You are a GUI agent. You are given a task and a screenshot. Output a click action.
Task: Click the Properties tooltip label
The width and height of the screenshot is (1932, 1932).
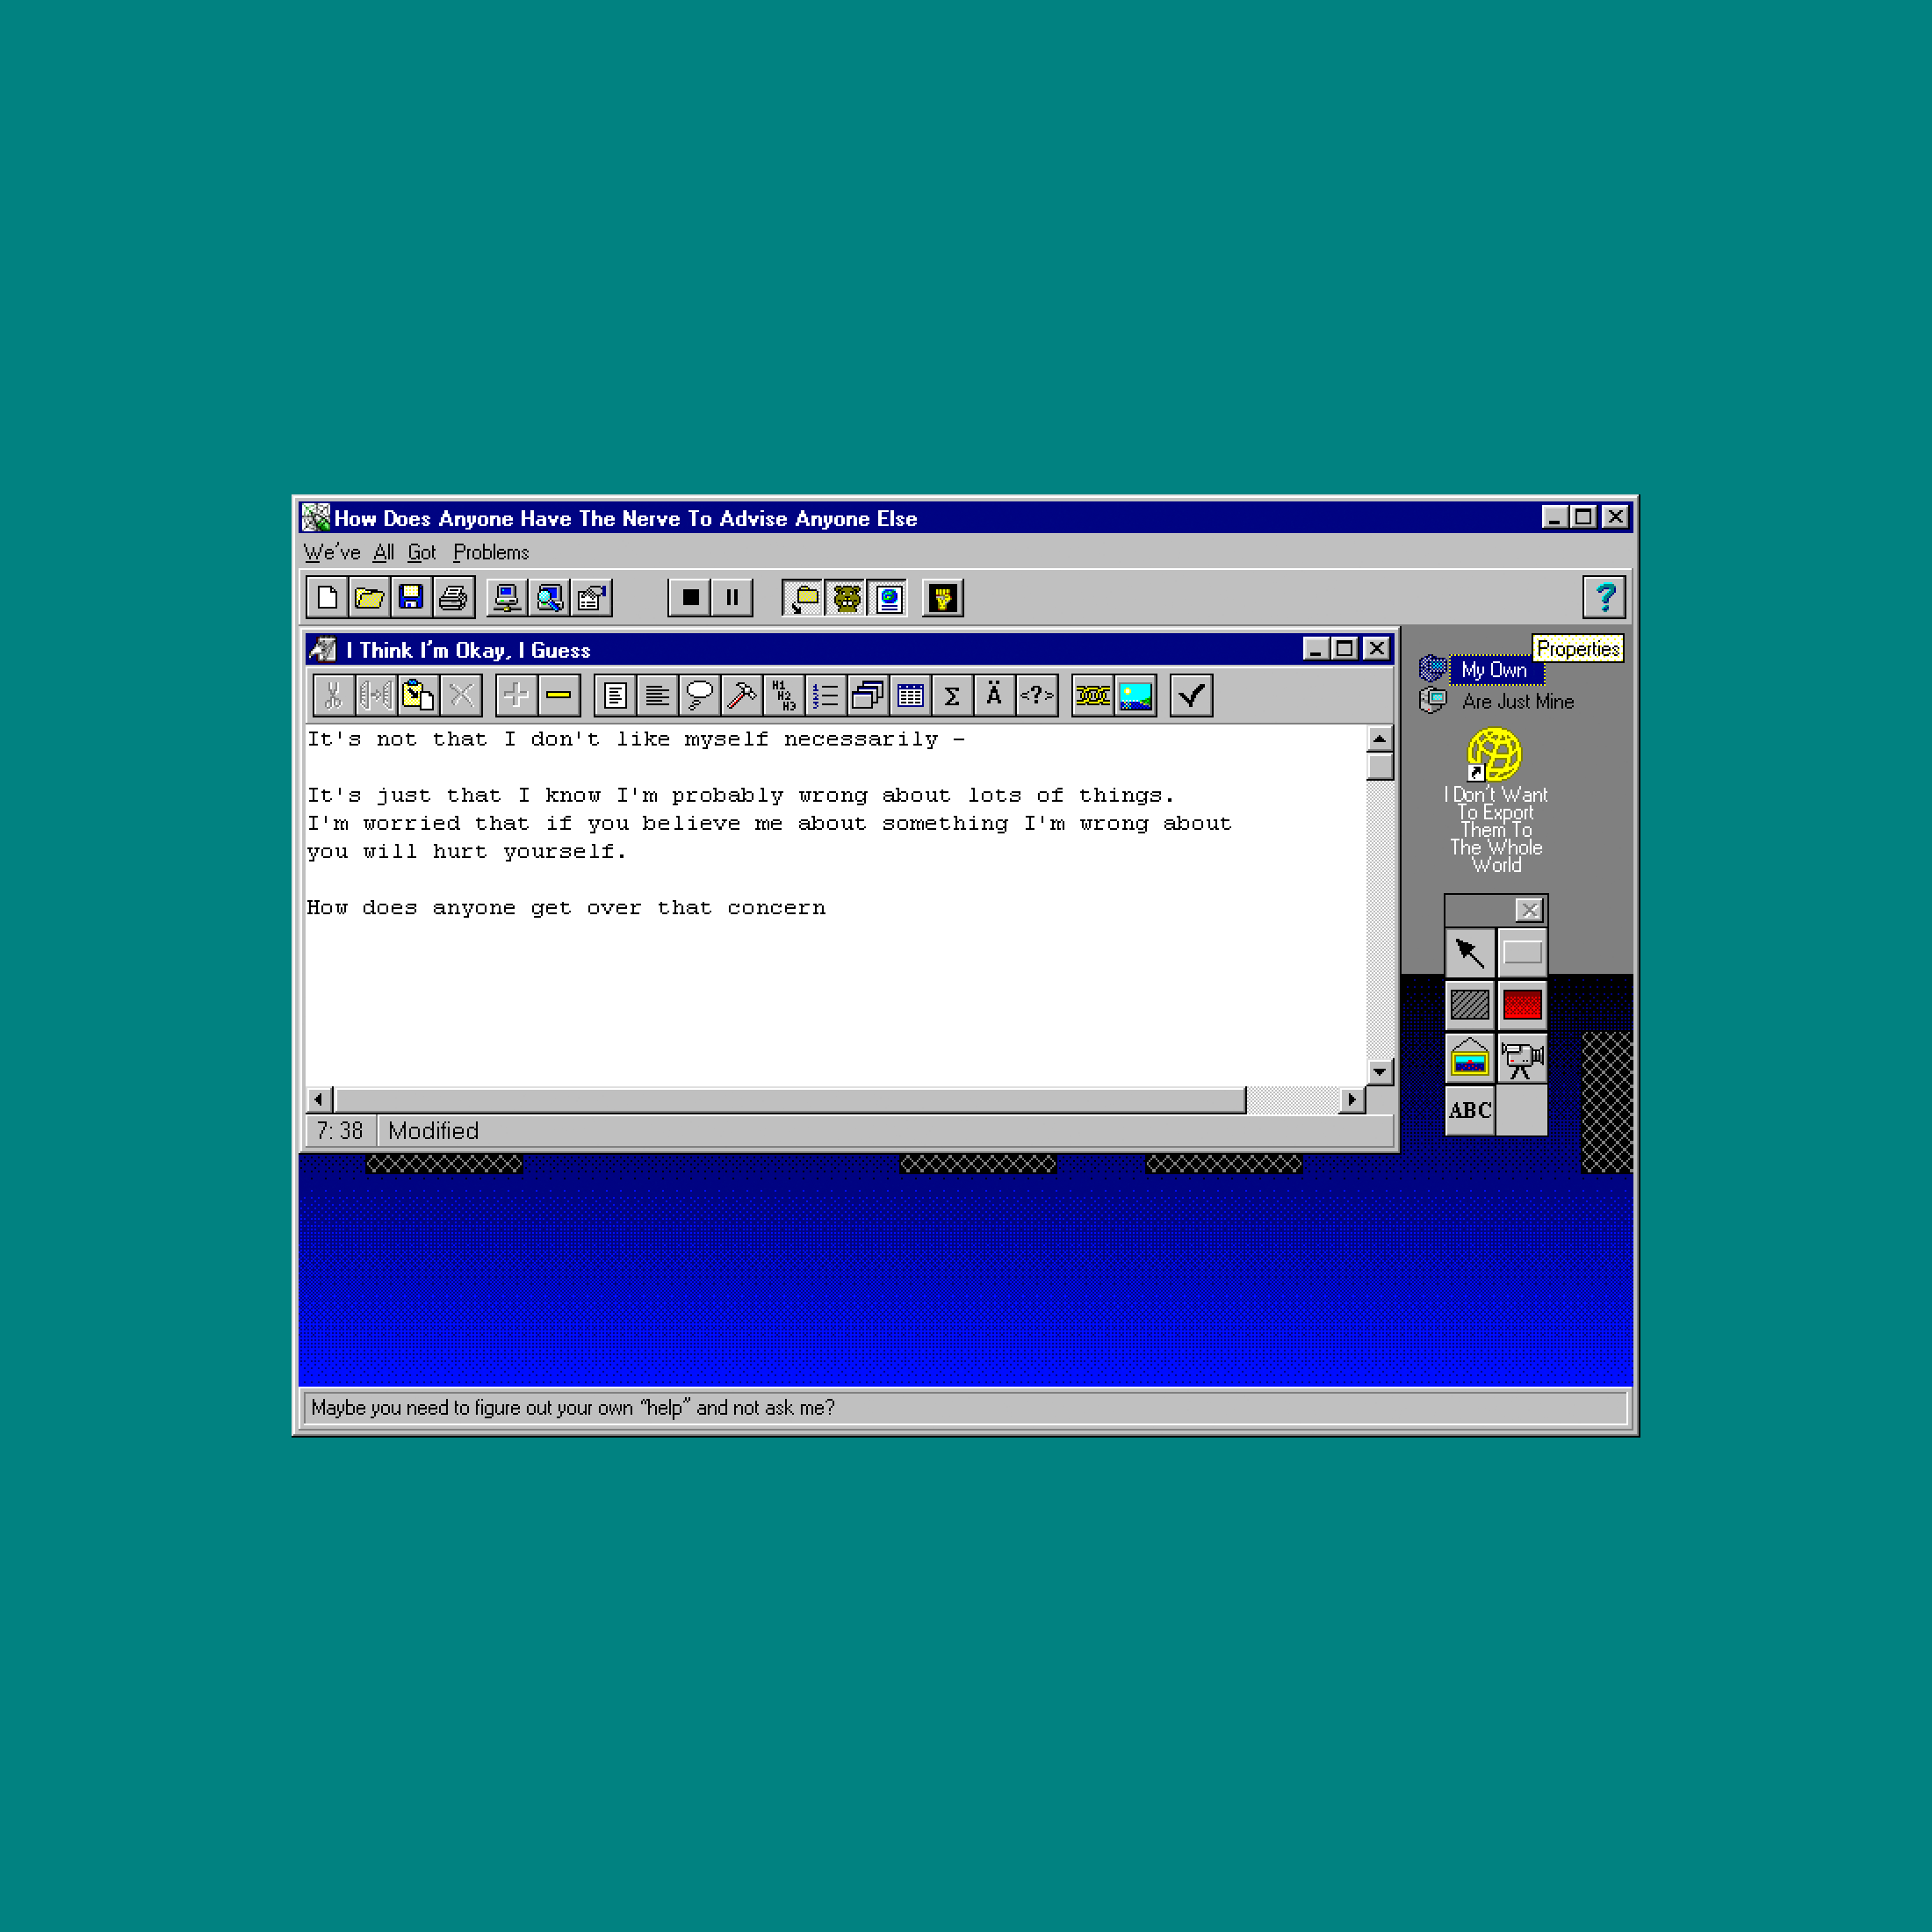point(1577,649)
